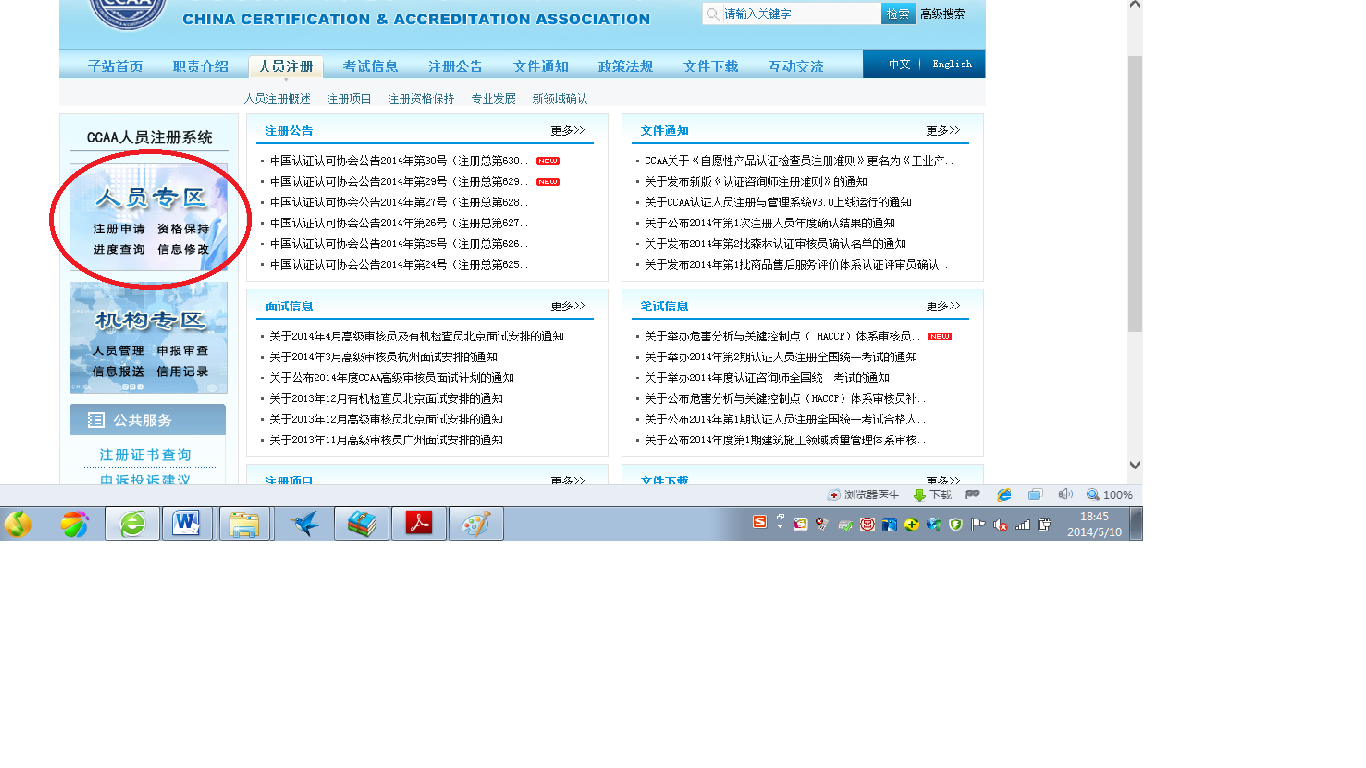
Task: Click the speaker icon in browser status bar
Action: (1065, 494)
